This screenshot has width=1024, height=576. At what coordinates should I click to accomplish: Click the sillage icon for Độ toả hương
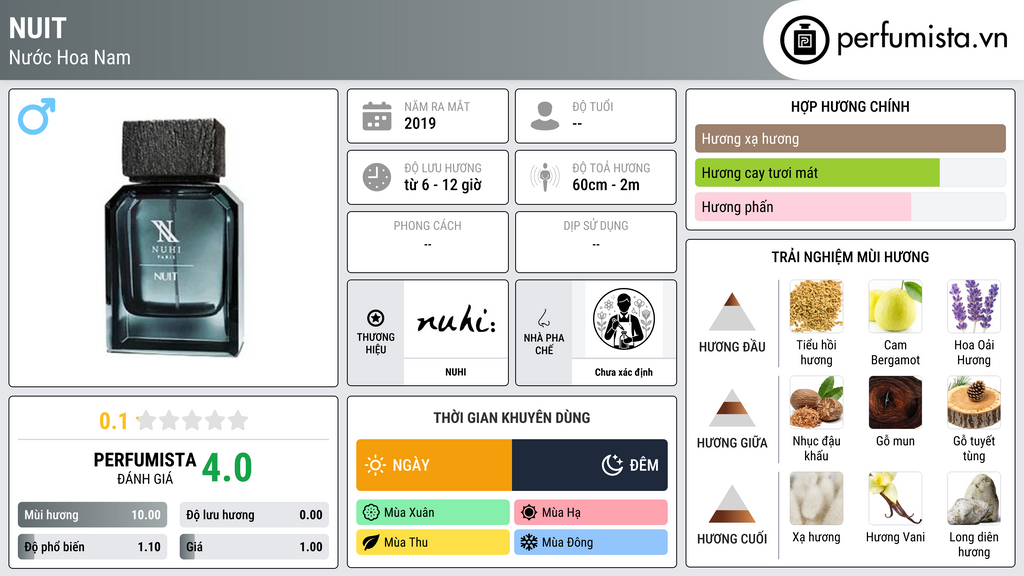click(x=545, y=177)
